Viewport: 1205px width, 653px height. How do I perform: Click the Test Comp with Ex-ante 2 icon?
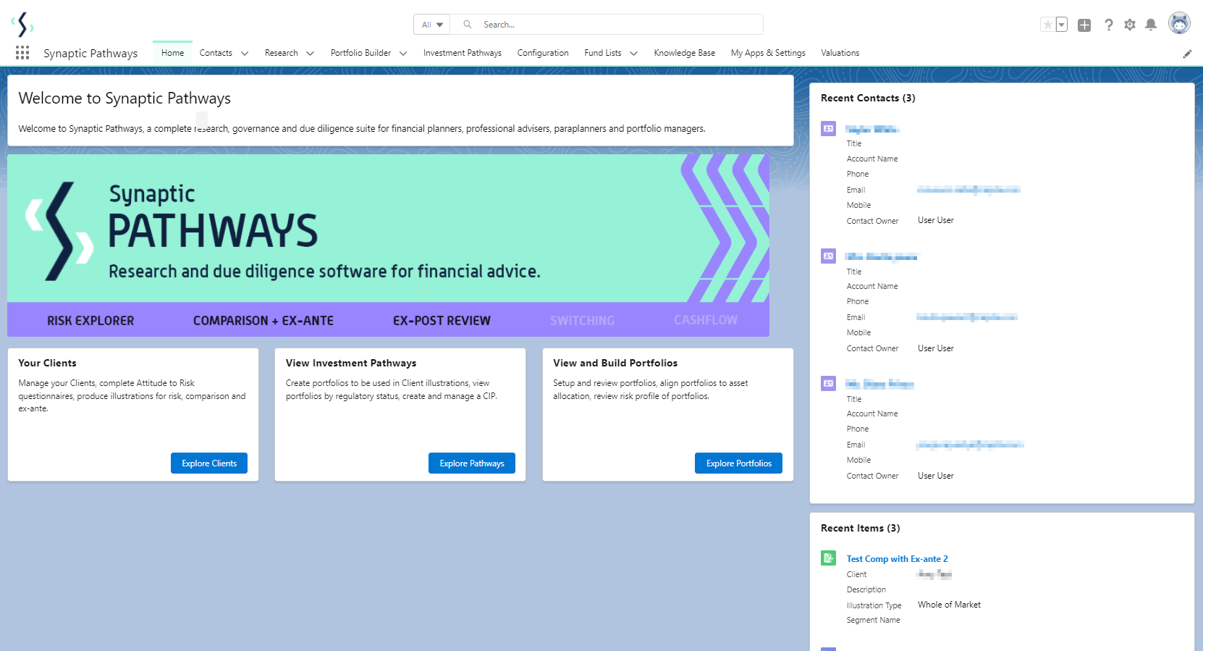pyautogui.click(x=828, y=558)
